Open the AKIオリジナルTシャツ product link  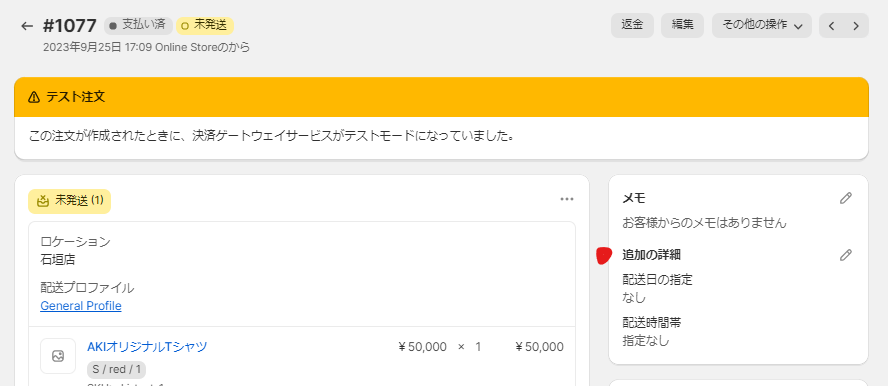point(147,347)
